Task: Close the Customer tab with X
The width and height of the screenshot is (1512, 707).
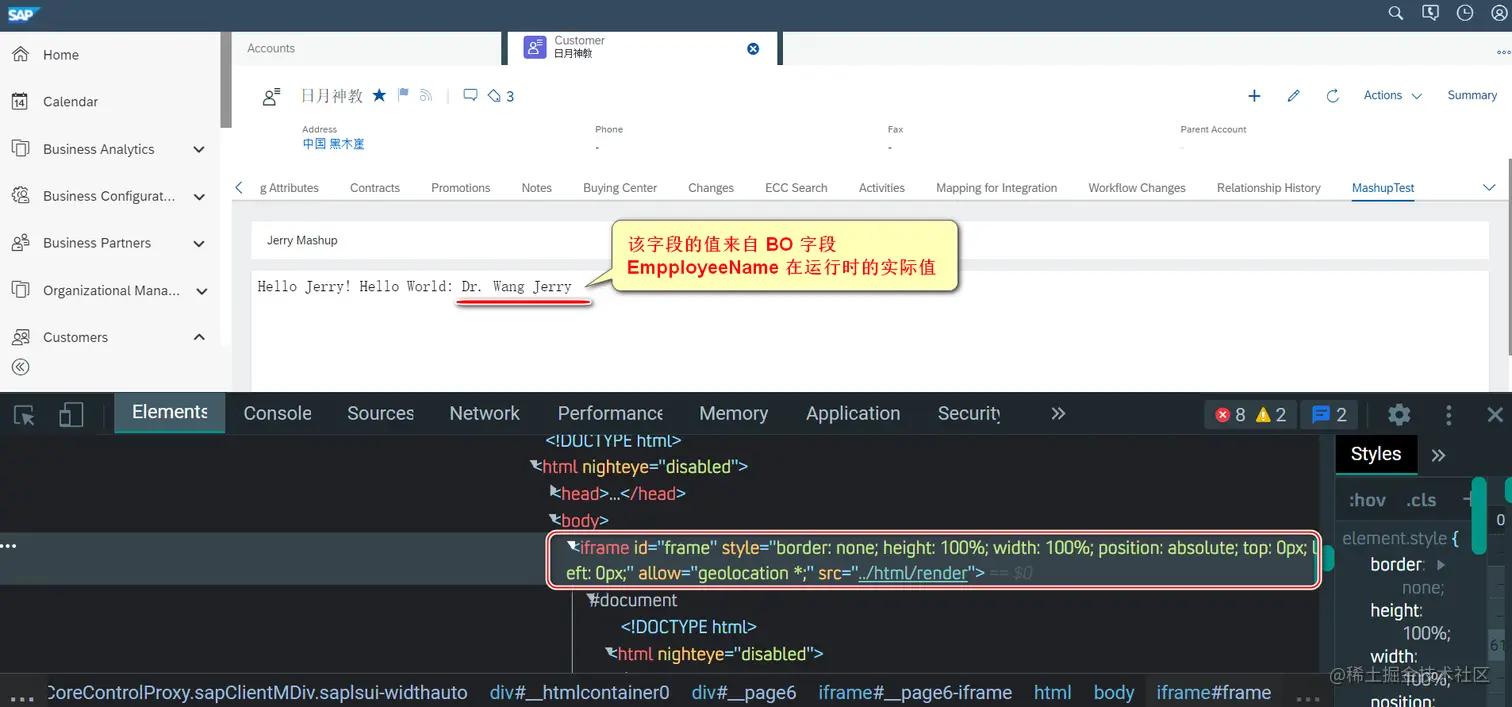Action: coord(753,48)
